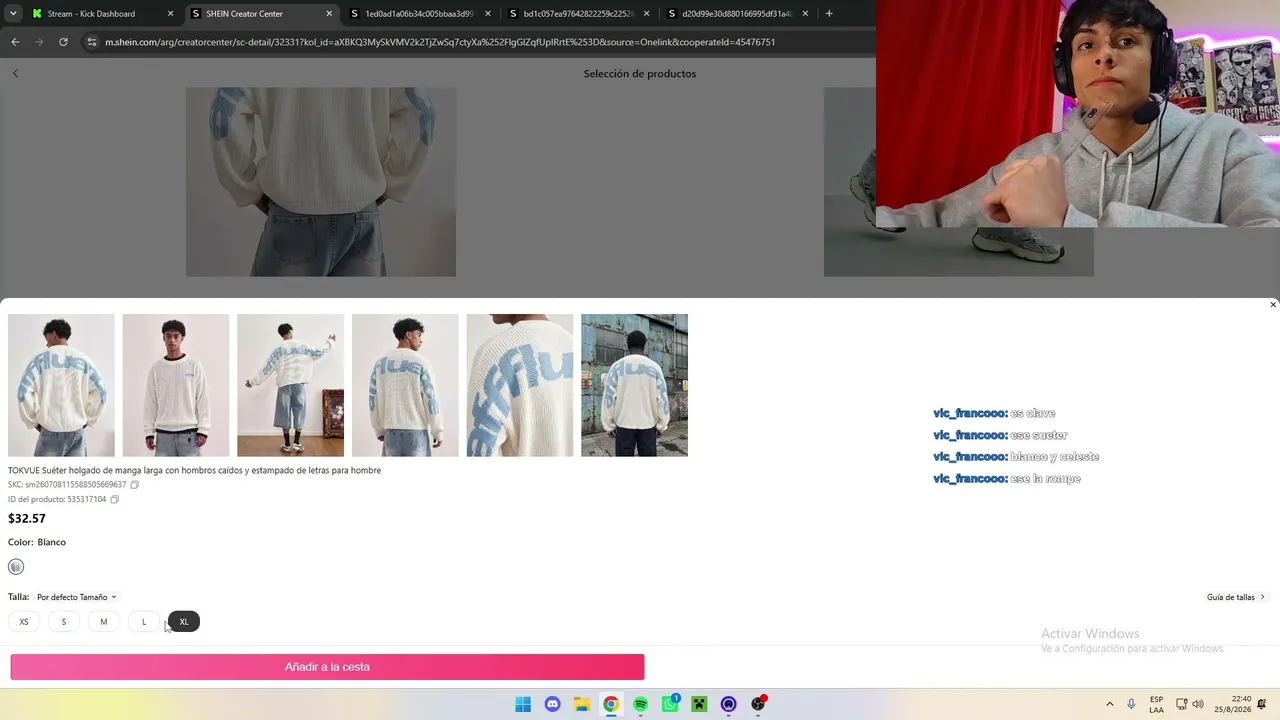Open the Windows Start menu
This screenshot has width=1280, height=720.
[523, 704]
